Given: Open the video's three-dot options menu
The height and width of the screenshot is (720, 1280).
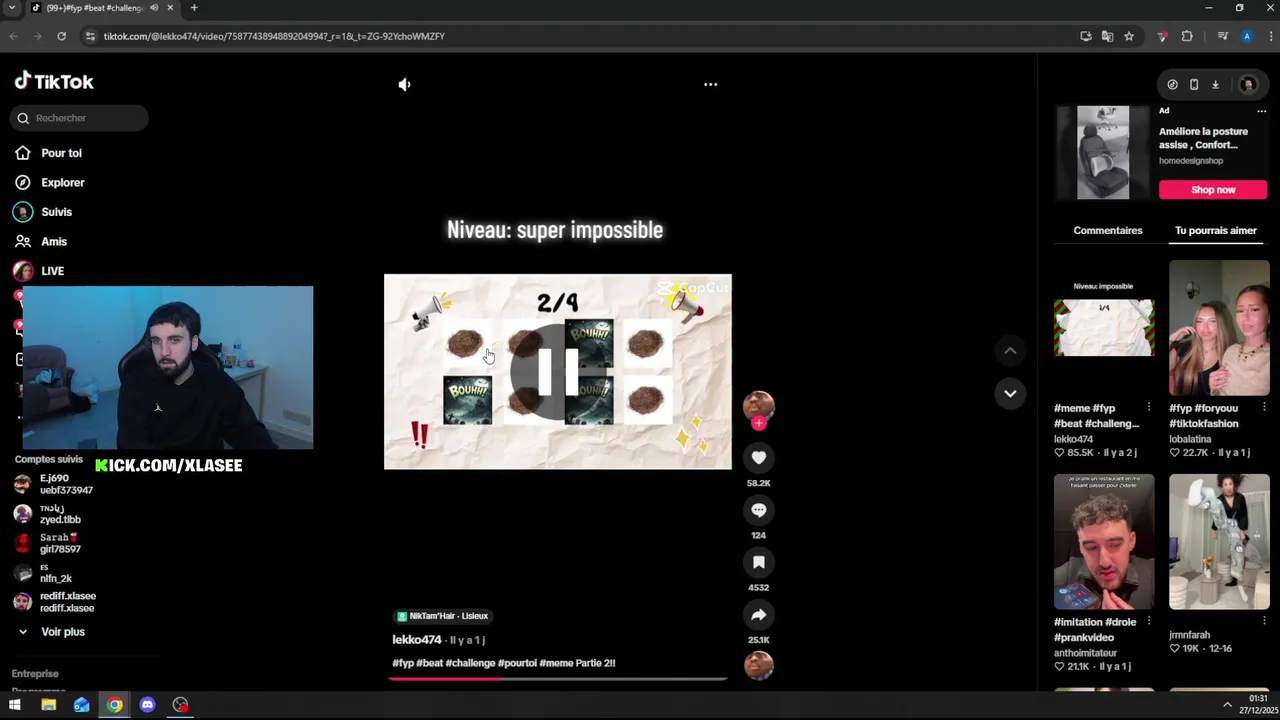Looking at the screenshot, I should click(710, 85).
